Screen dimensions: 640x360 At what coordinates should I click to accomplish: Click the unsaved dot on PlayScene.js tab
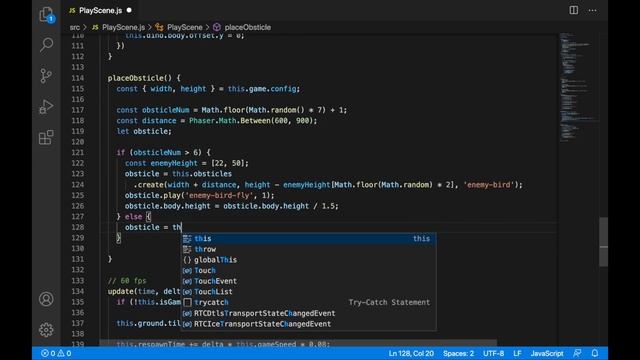coord(129,10)
